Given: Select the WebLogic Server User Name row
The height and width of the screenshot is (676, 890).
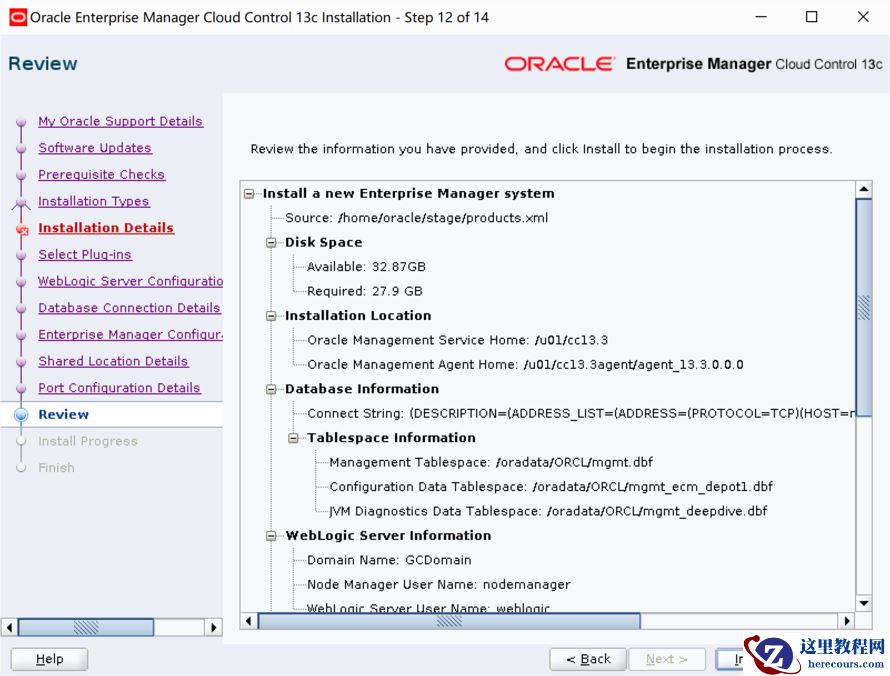Looking at the screenshot, I should coord(428,607).
